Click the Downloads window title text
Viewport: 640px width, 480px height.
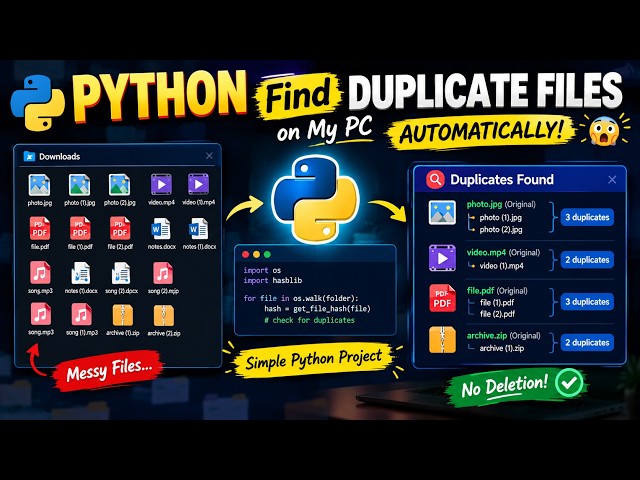[x=60, y=156]
